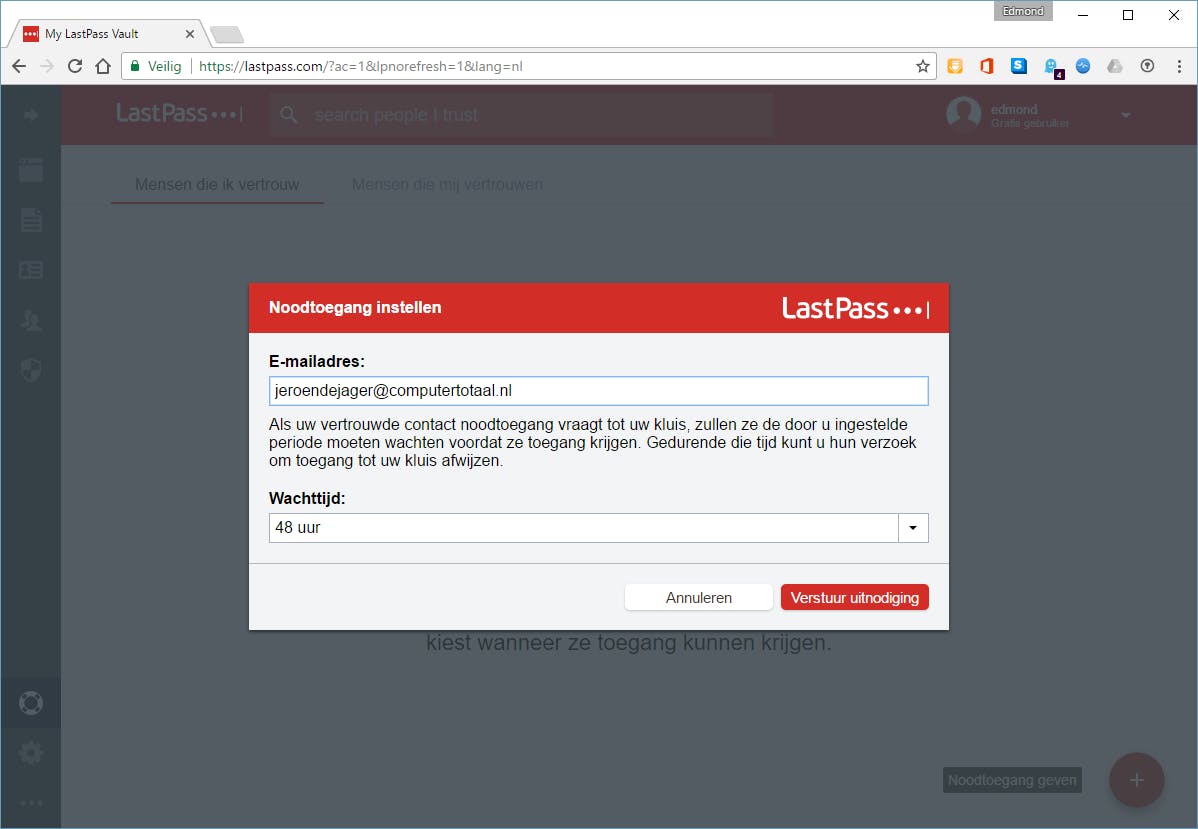Click the Noodtoegang geven label
The height and width of the screenshot is (829, 1198).
coord(1012,780)
